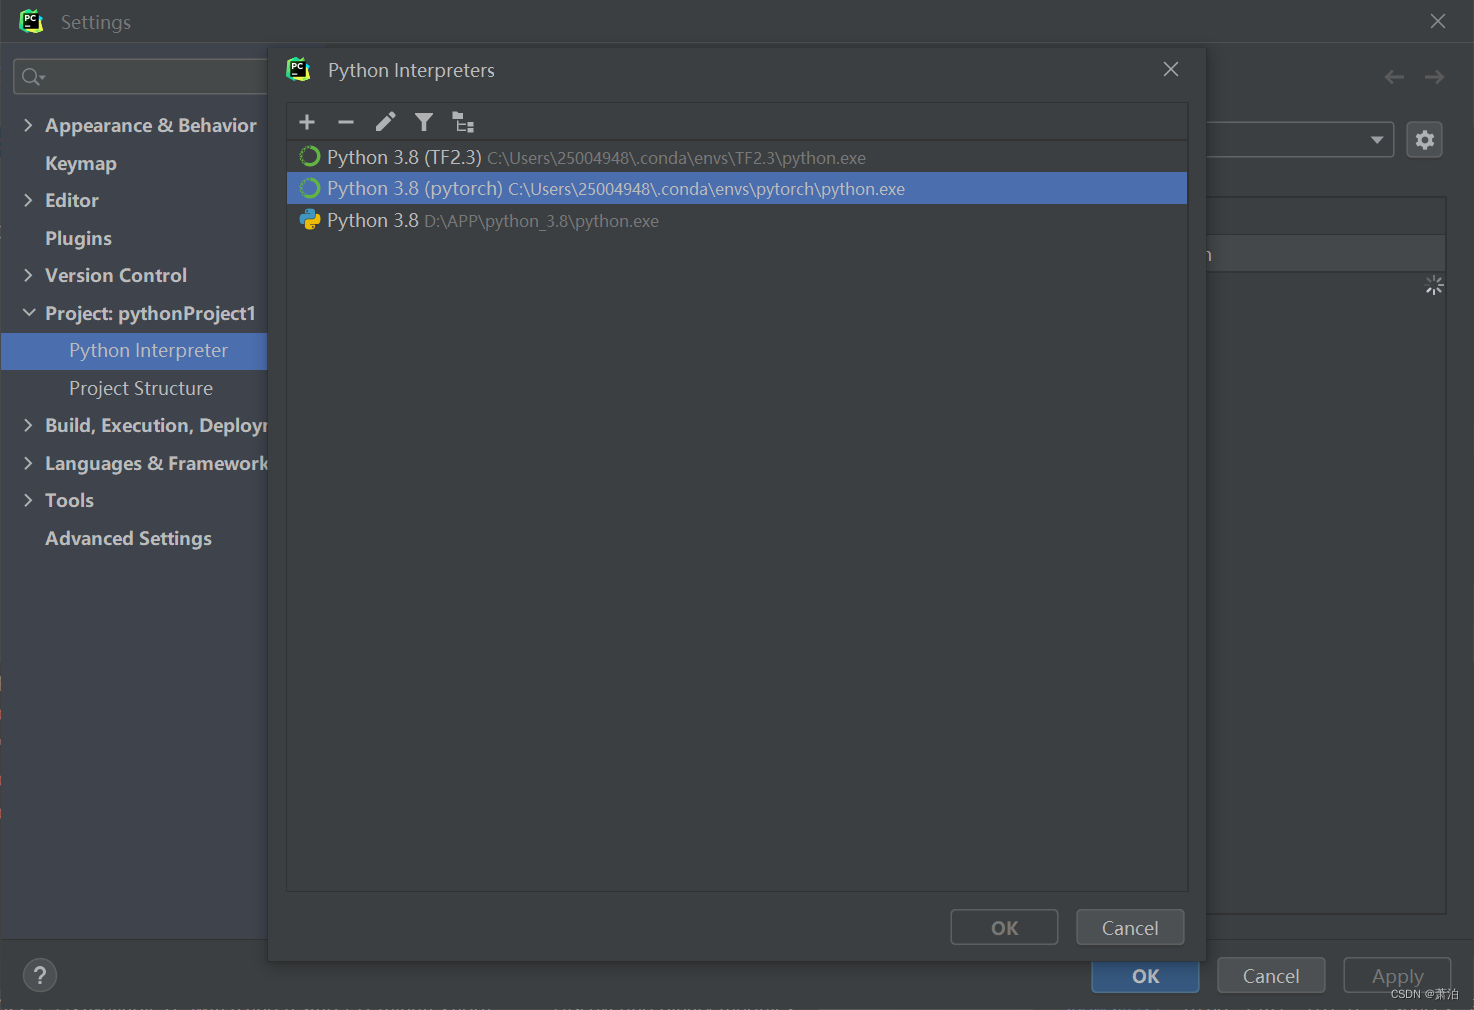Show interpreter paths tree icon
This screenshot has height=1010, width=1474.
click(x=463, y=122)
